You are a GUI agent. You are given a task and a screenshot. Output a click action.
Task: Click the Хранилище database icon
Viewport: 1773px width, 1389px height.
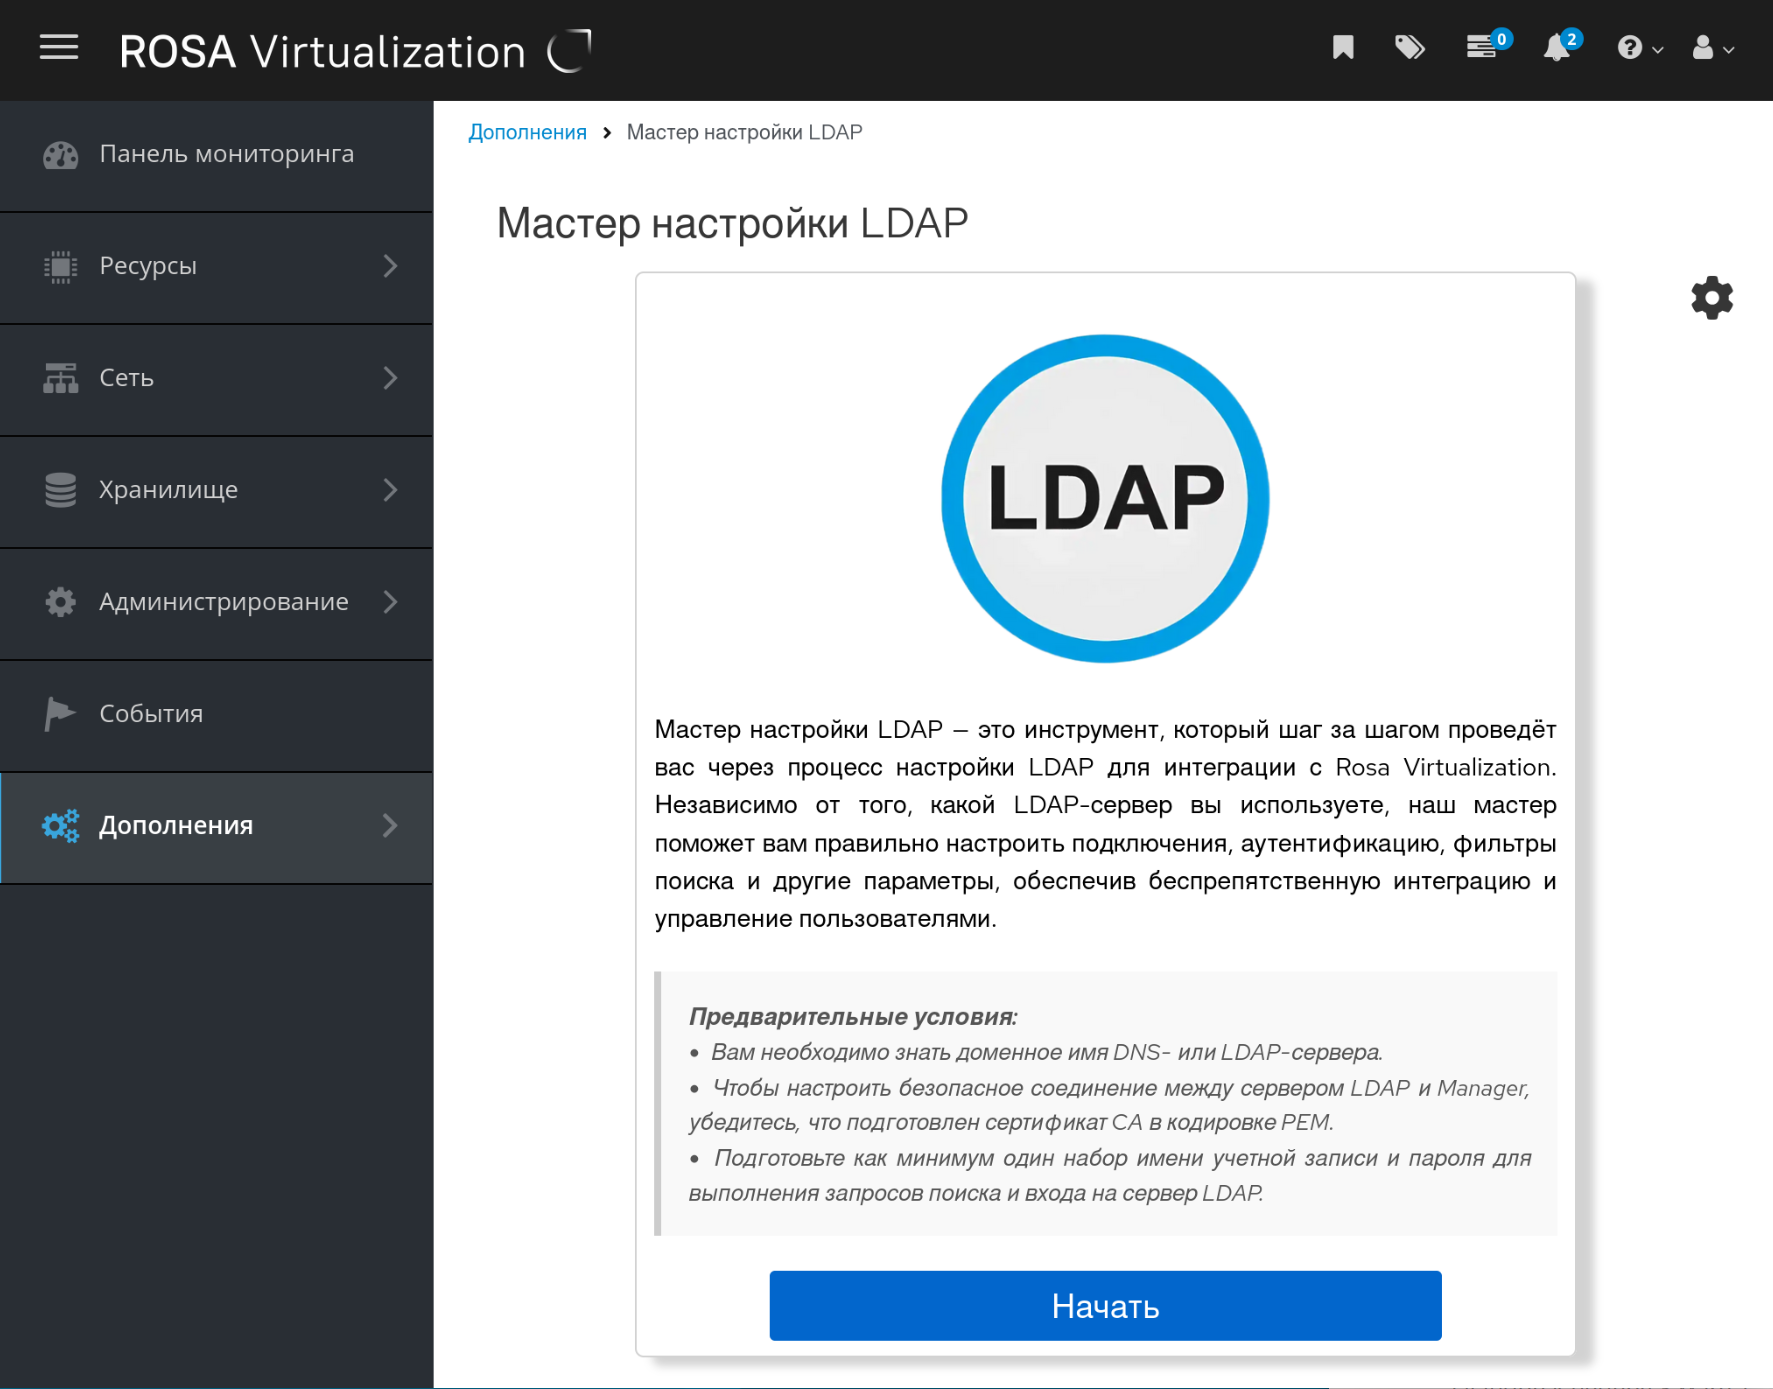(x=60, y=490)
